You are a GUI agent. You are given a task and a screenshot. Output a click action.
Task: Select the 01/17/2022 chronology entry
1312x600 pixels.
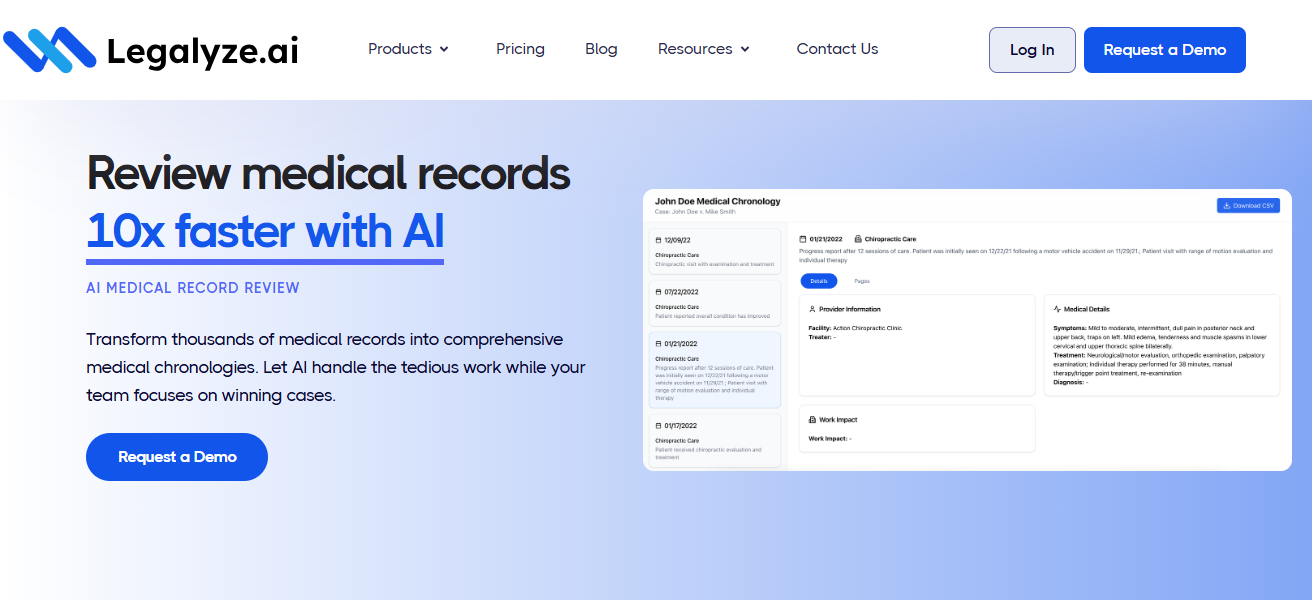pyautogui.click(x=715, y=440)
